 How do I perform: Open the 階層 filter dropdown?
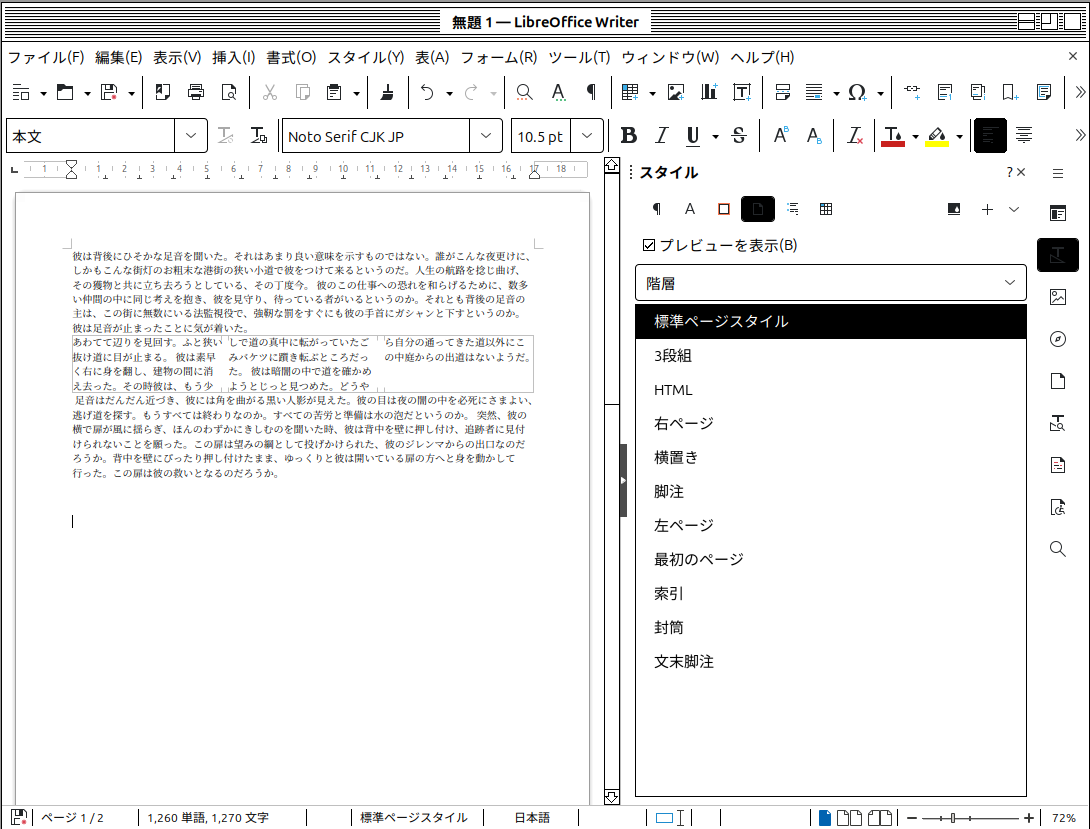pos(831,283)
